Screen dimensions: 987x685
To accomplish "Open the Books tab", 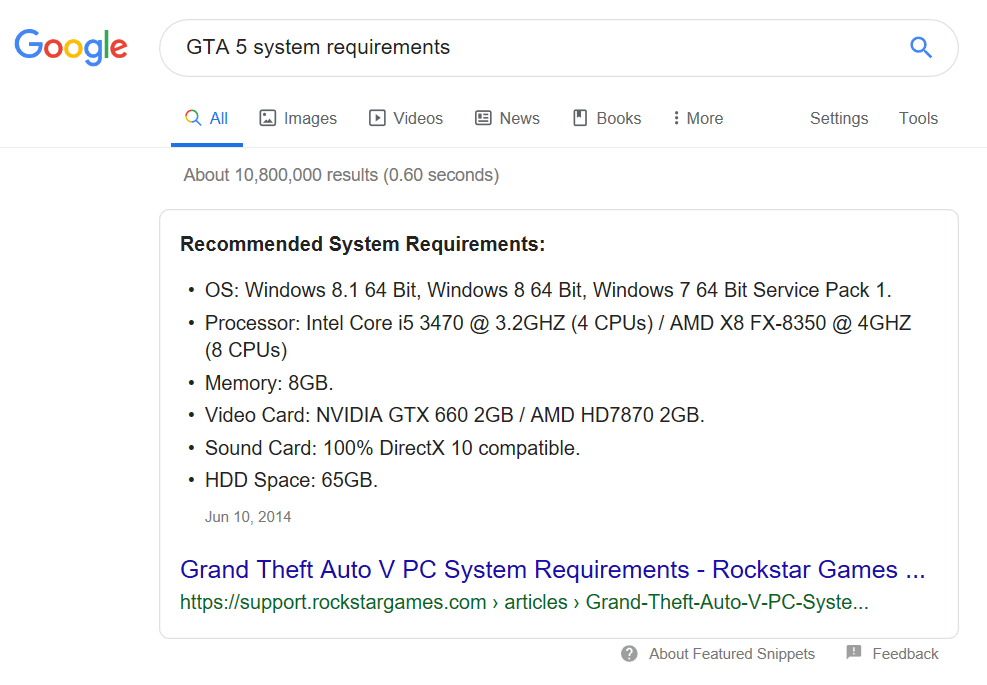I will pyautogui.click(x=607, y=118).
